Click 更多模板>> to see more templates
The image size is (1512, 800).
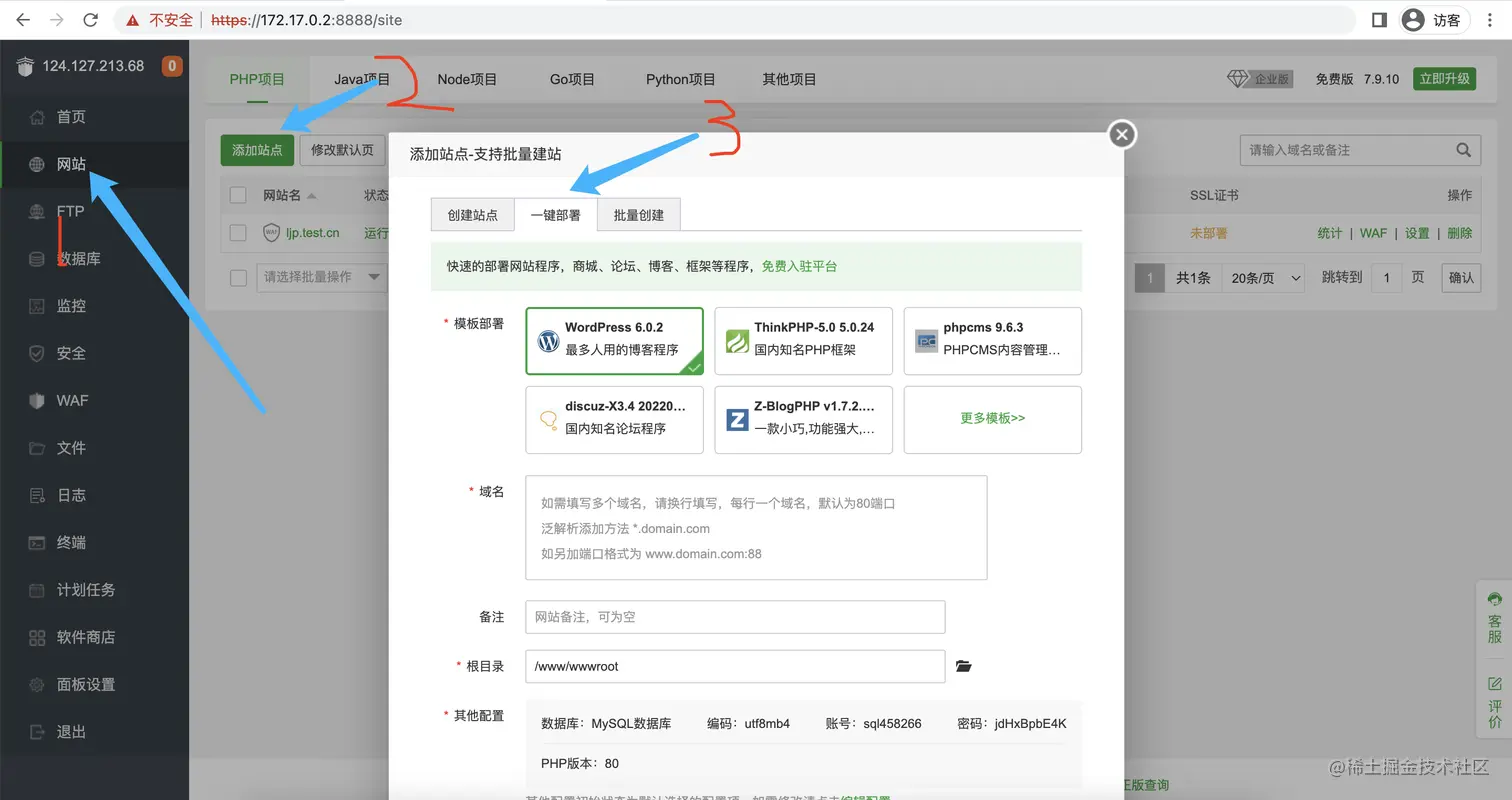click(x=993, y=420)
